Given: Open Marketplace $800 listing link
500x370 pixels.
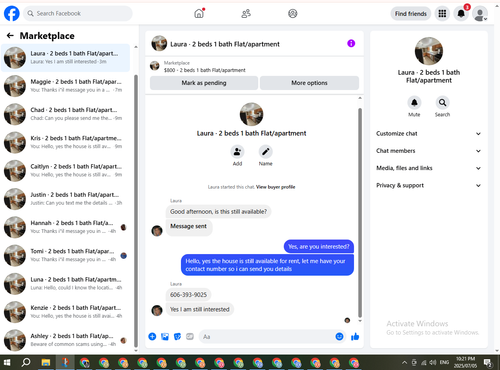Looking at the screenshot, I should [x=204, y=70].
